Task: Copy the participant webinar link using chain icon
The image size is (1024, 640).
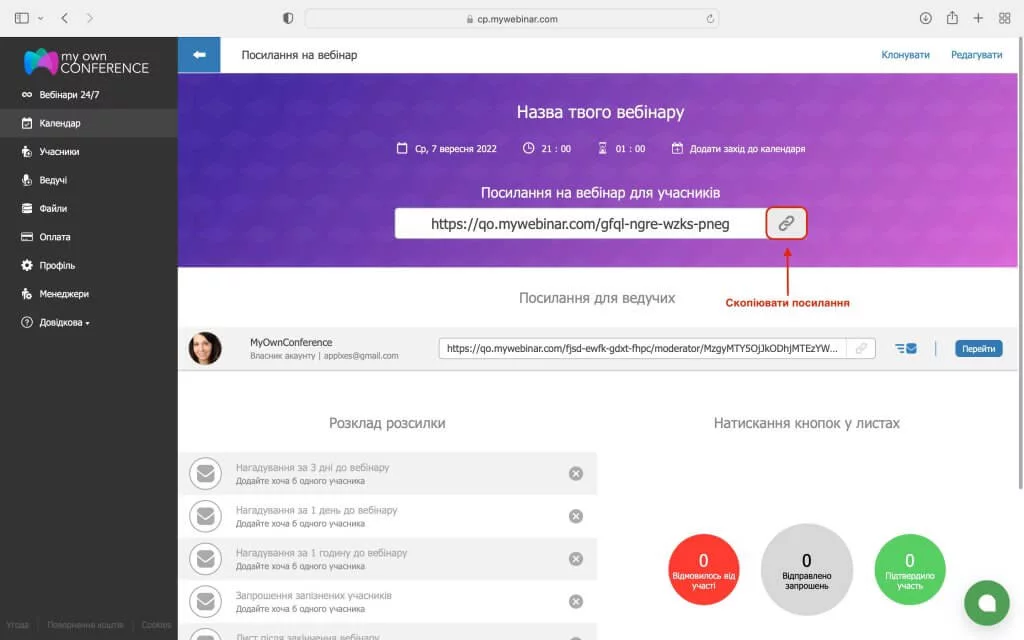Action: [786, 223]
